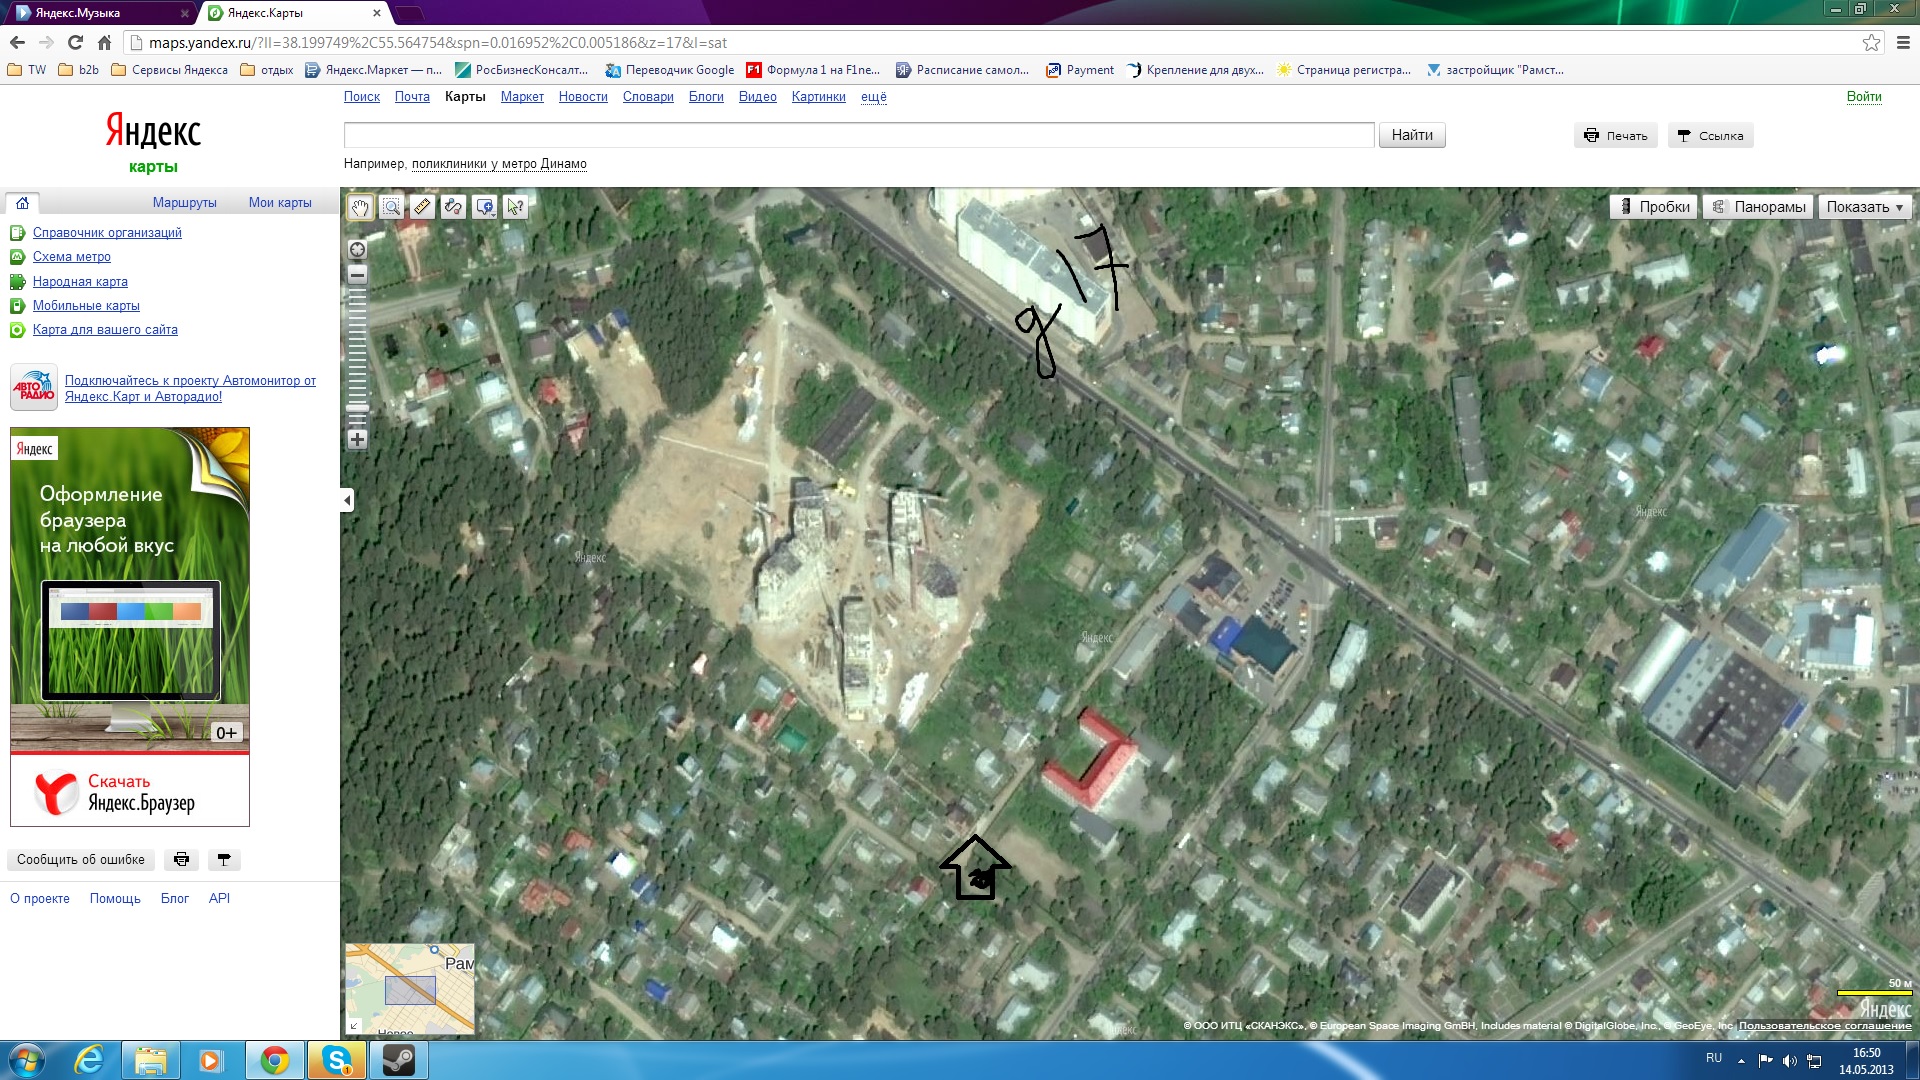The height and width of the screenshot is (1080, 1920).
Task: Bookmark this page with star icon
Action: (1871, 43)
